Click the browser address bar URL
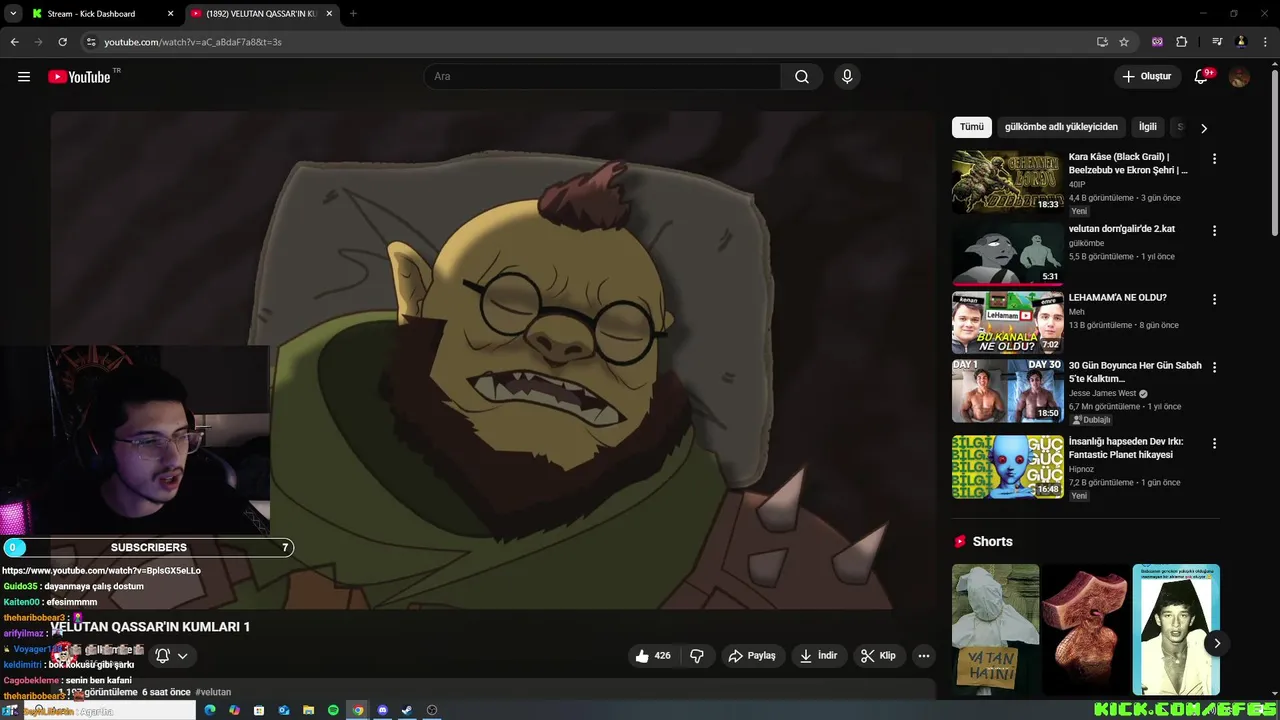 point(193,42)
